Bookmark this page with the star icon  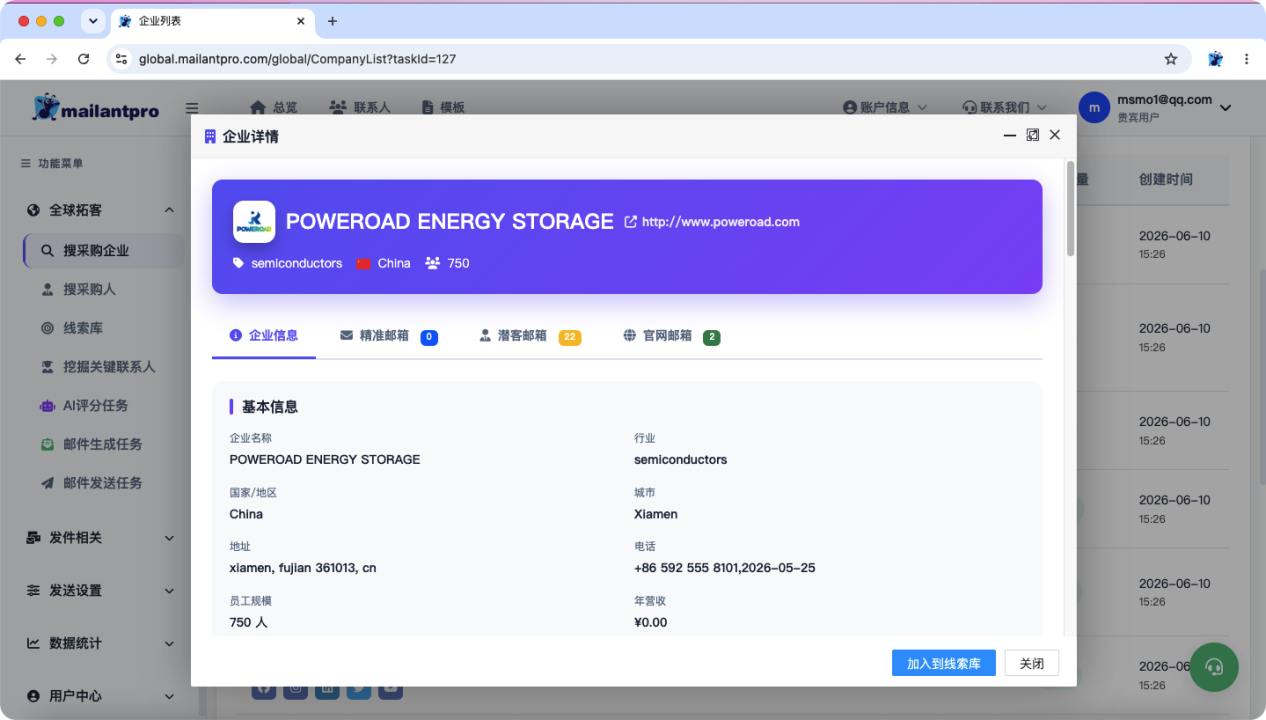(1171, 59)
